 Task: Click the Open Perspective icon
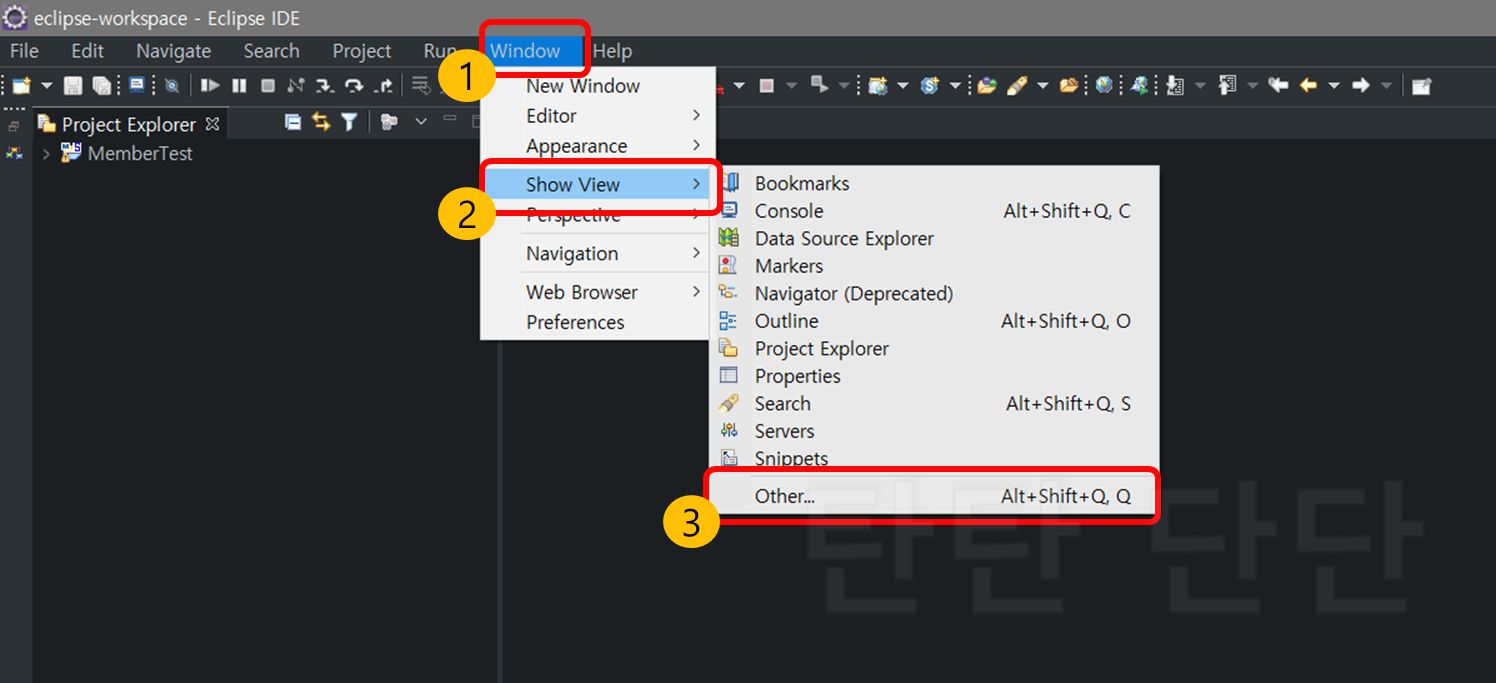pos(1421,86)
